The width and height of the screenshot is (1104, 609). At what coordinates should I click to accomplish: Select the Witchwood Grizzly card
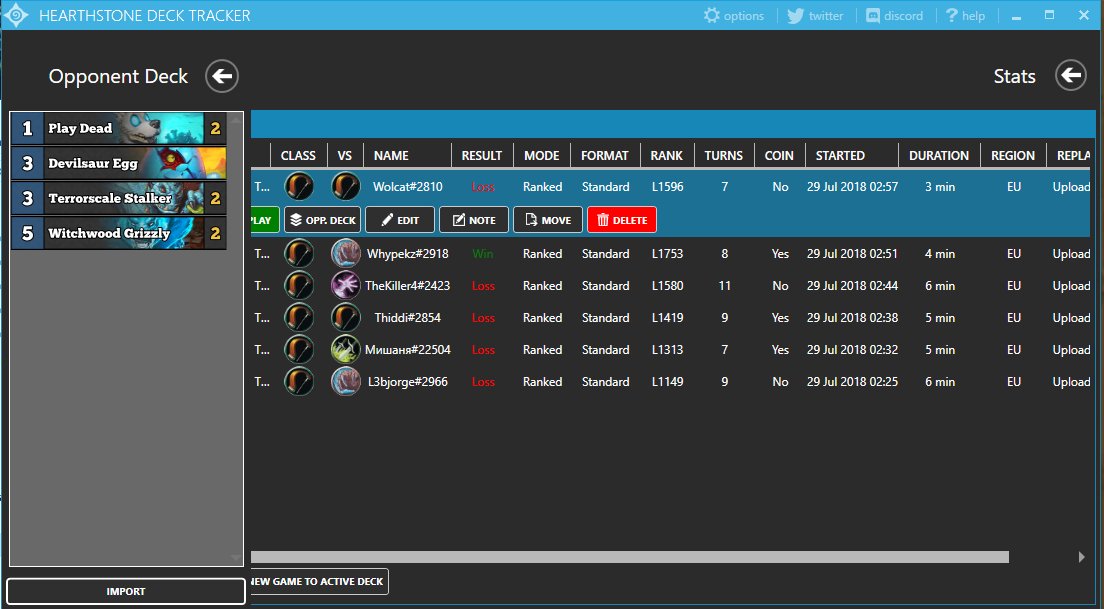click(x=118, y=233)
